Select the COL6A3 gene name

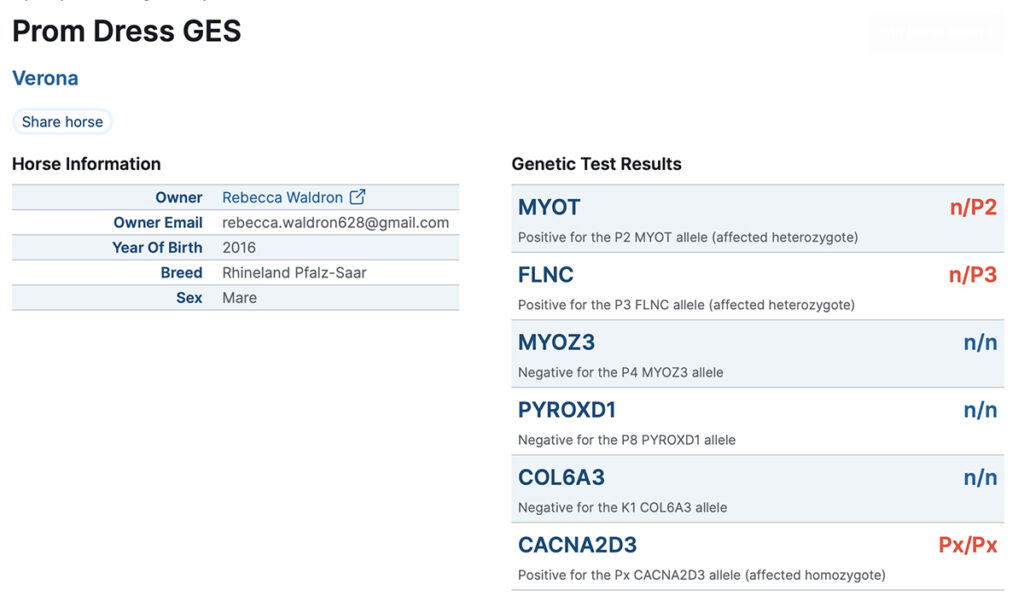click(561, 478)
